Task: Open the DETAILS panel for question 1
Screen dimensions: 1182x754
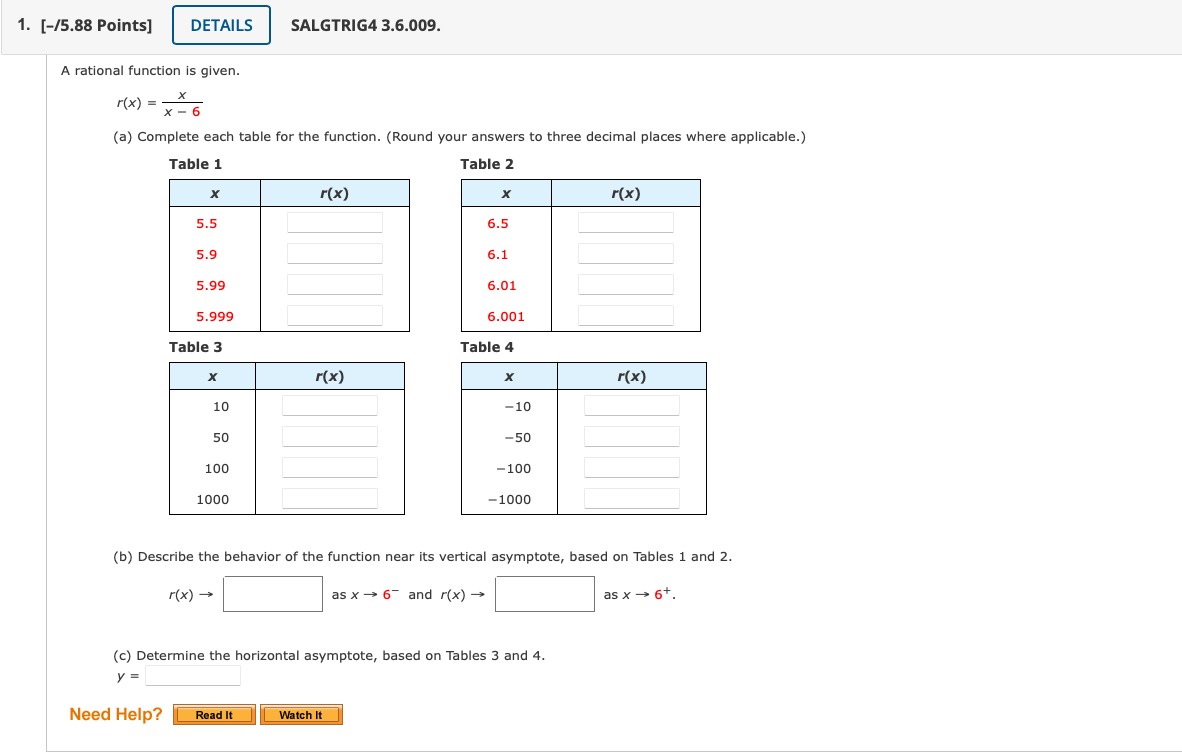Action: [220, 25]
